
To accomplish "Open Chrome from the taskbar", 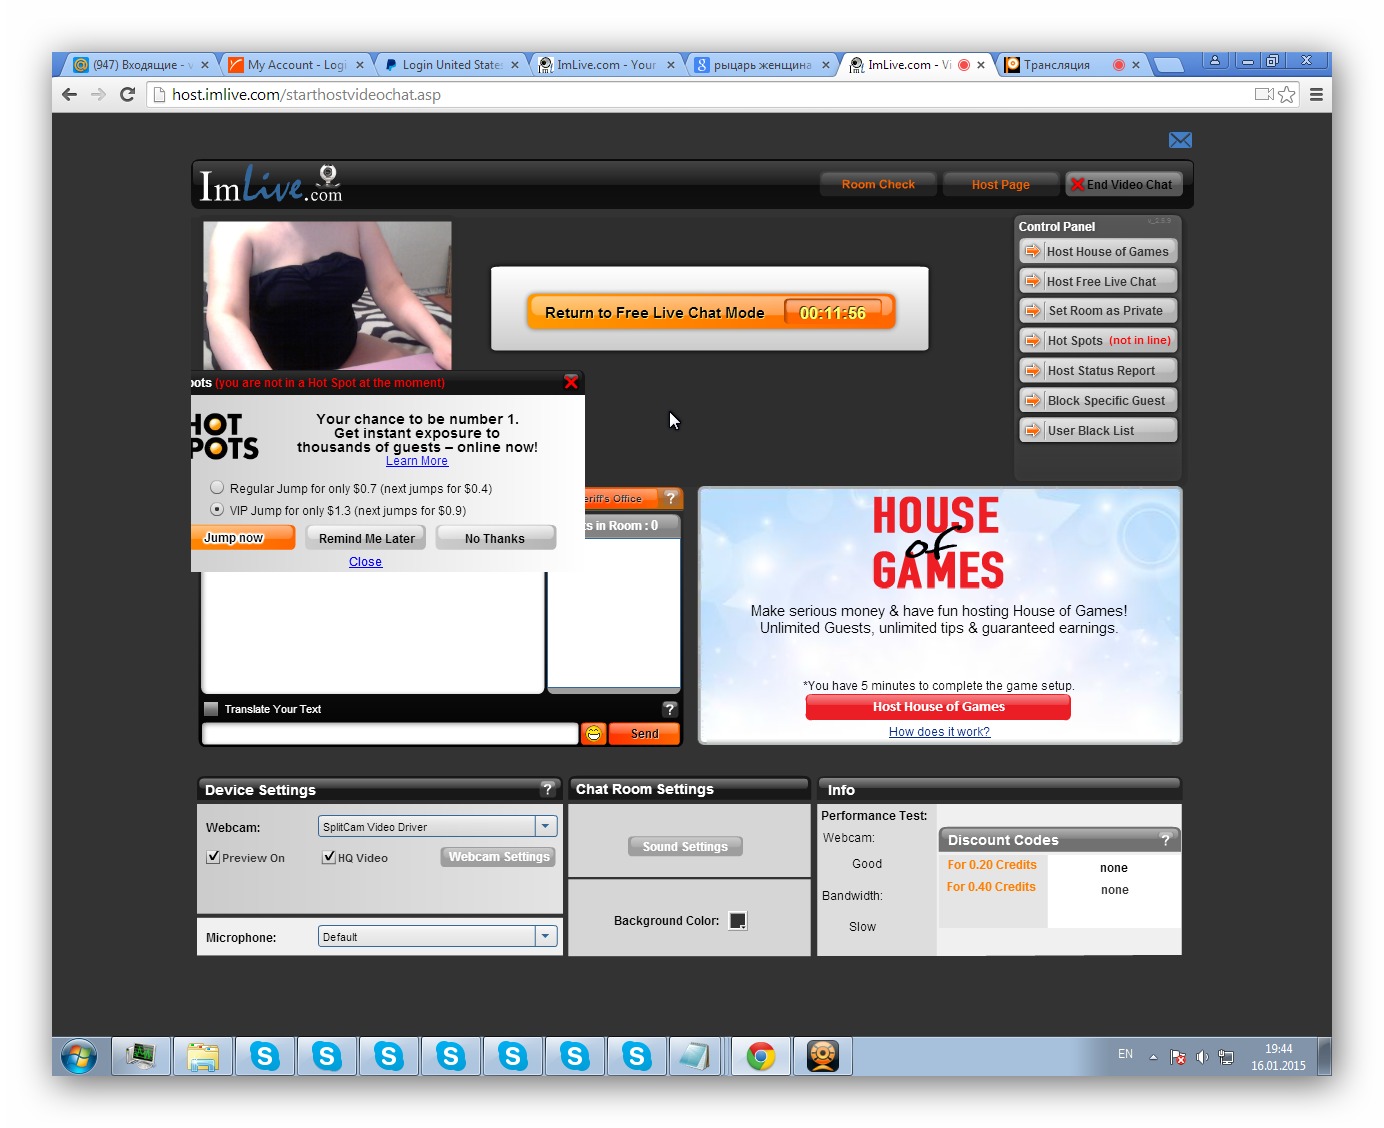I will pyautogui.click(x=761, y=1056).
